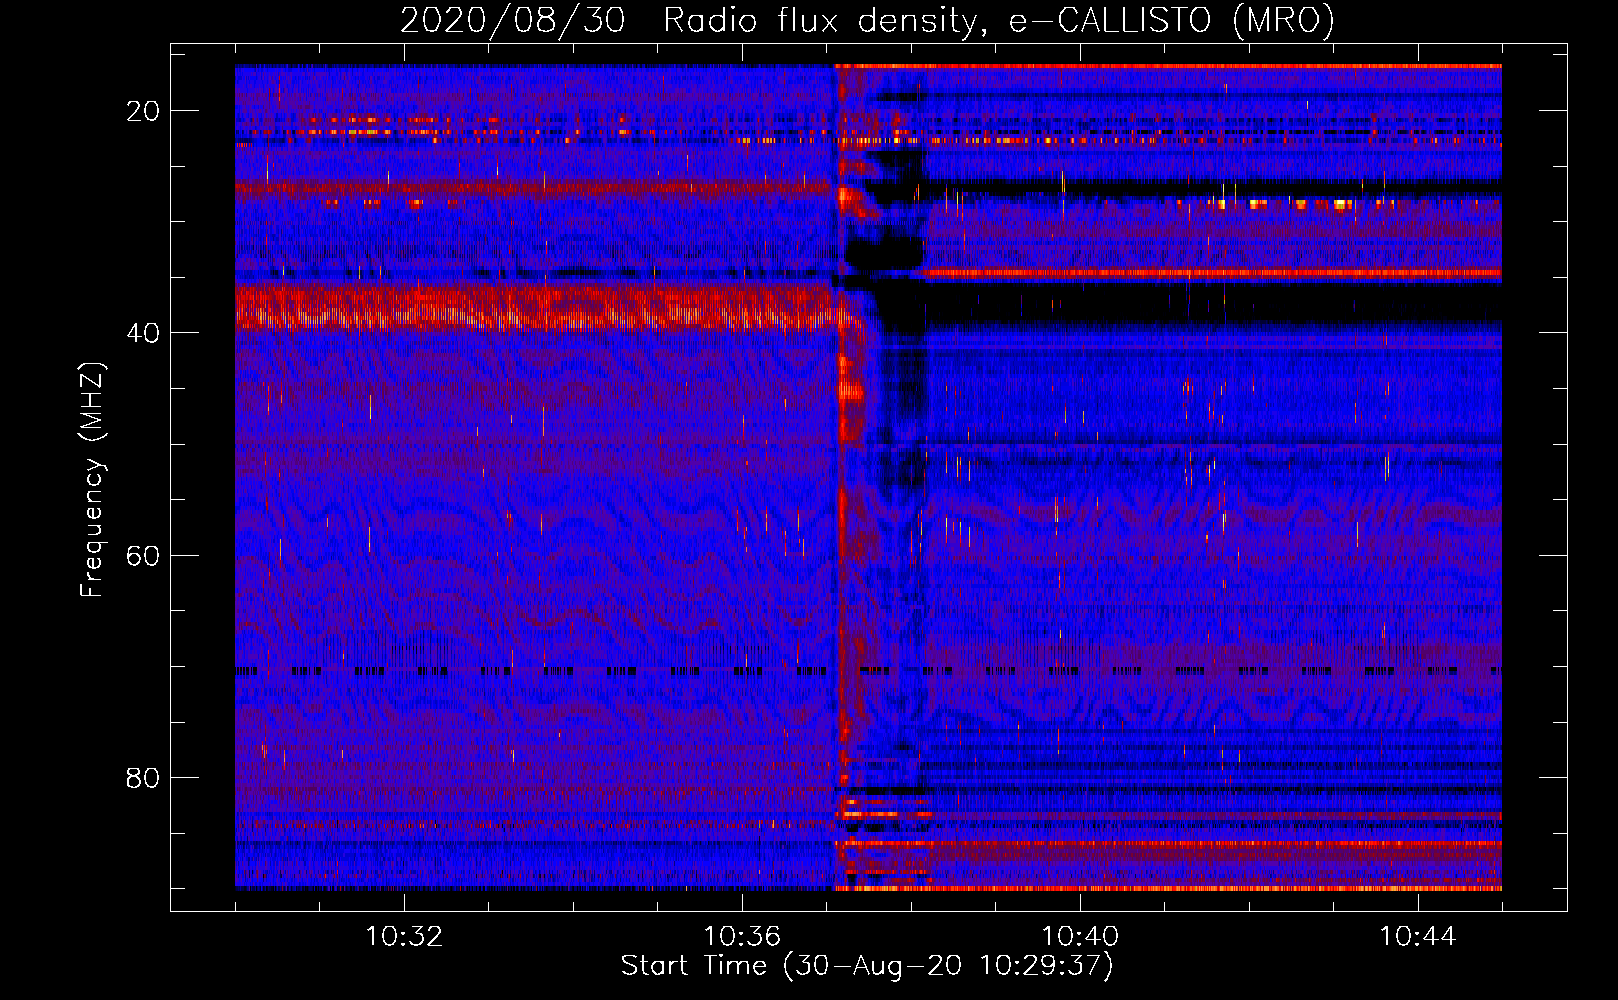
Task: Click the 10:40 time tick label
Action: (1080, 937)
